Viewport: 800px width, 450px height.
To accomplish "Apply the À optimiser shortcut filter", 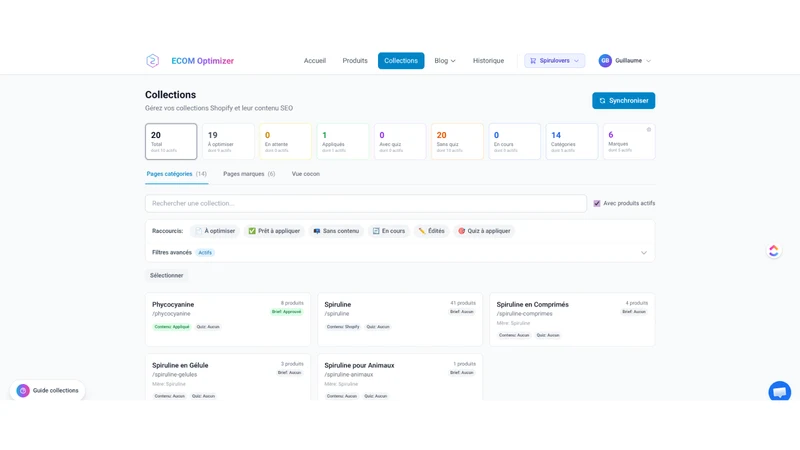I will tap(215, 231).
